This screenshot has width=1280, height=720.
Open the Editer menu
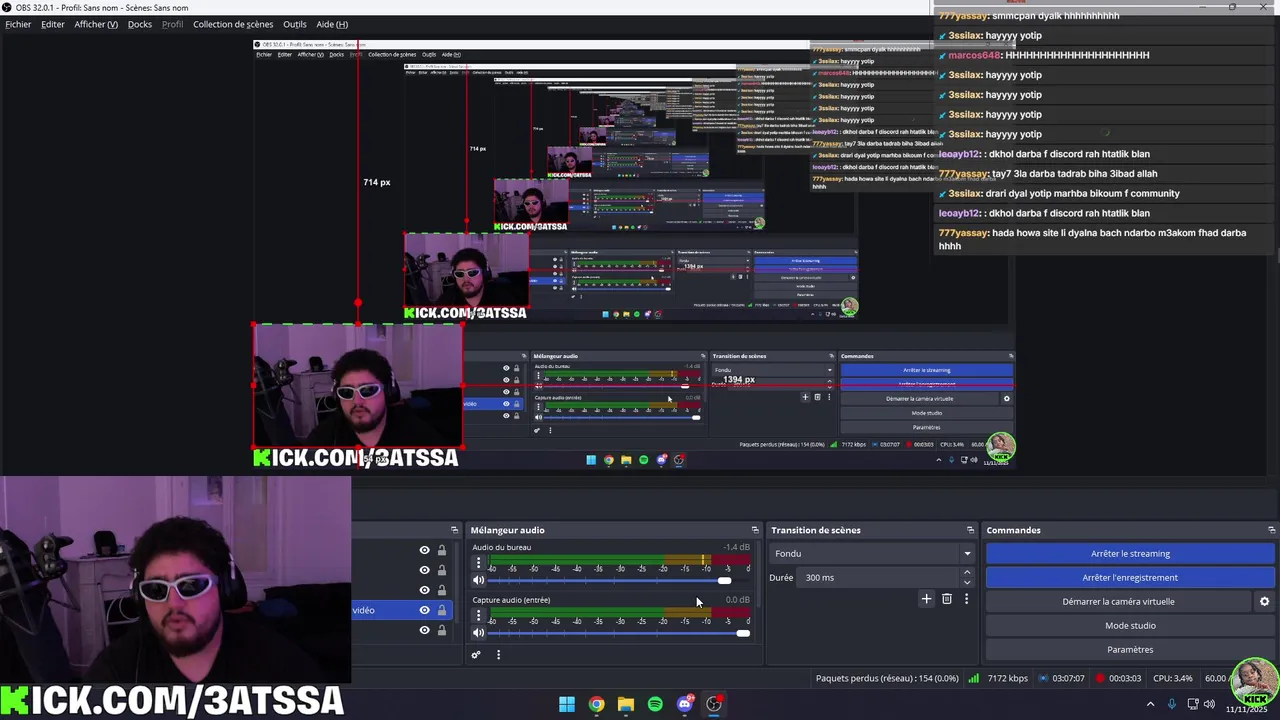pyautogui.click(x=53, y=24)
